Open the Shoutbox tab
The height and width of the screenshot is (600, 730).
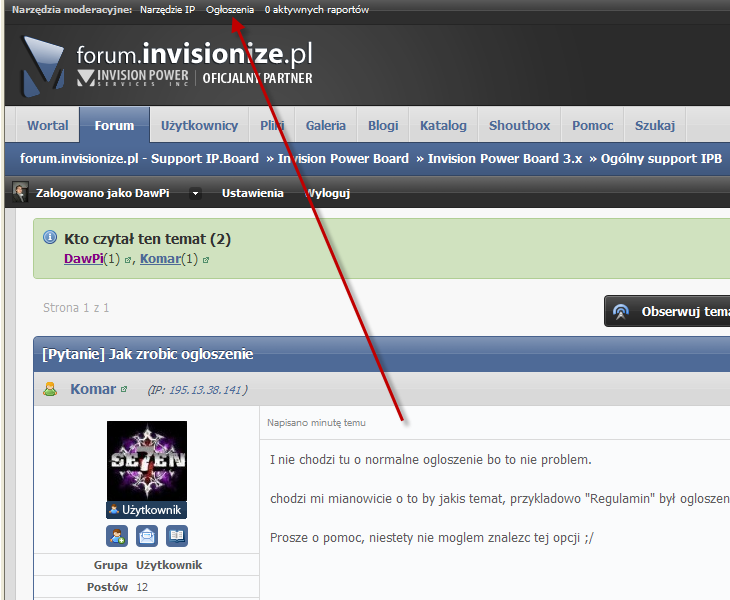(x=519, y=126)
